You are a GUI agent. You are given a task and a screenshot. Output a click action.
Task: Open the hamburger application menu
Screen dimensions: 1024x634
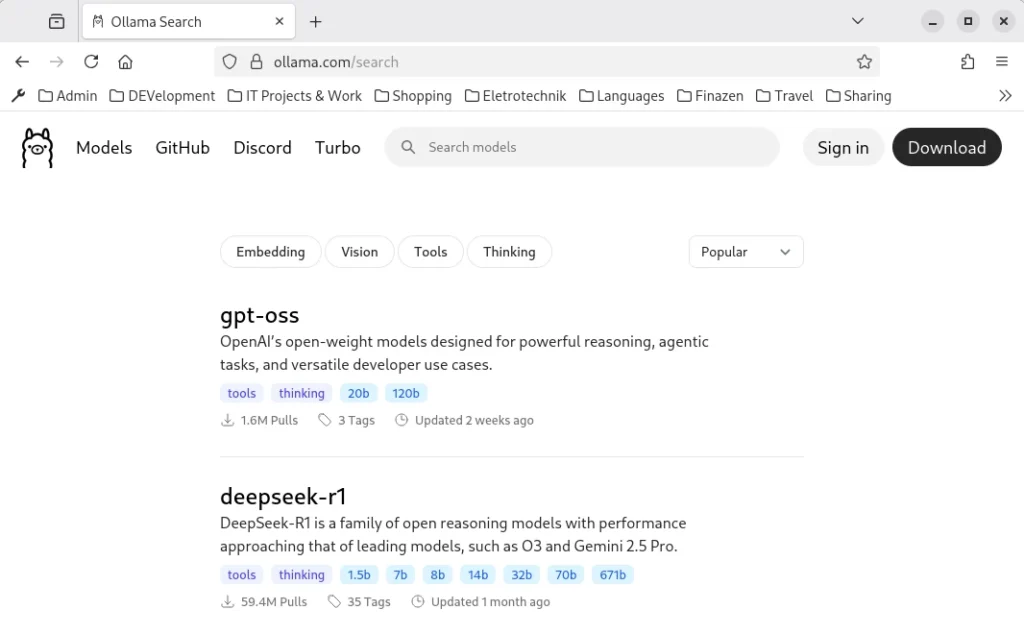click(x=1002, y=61)
